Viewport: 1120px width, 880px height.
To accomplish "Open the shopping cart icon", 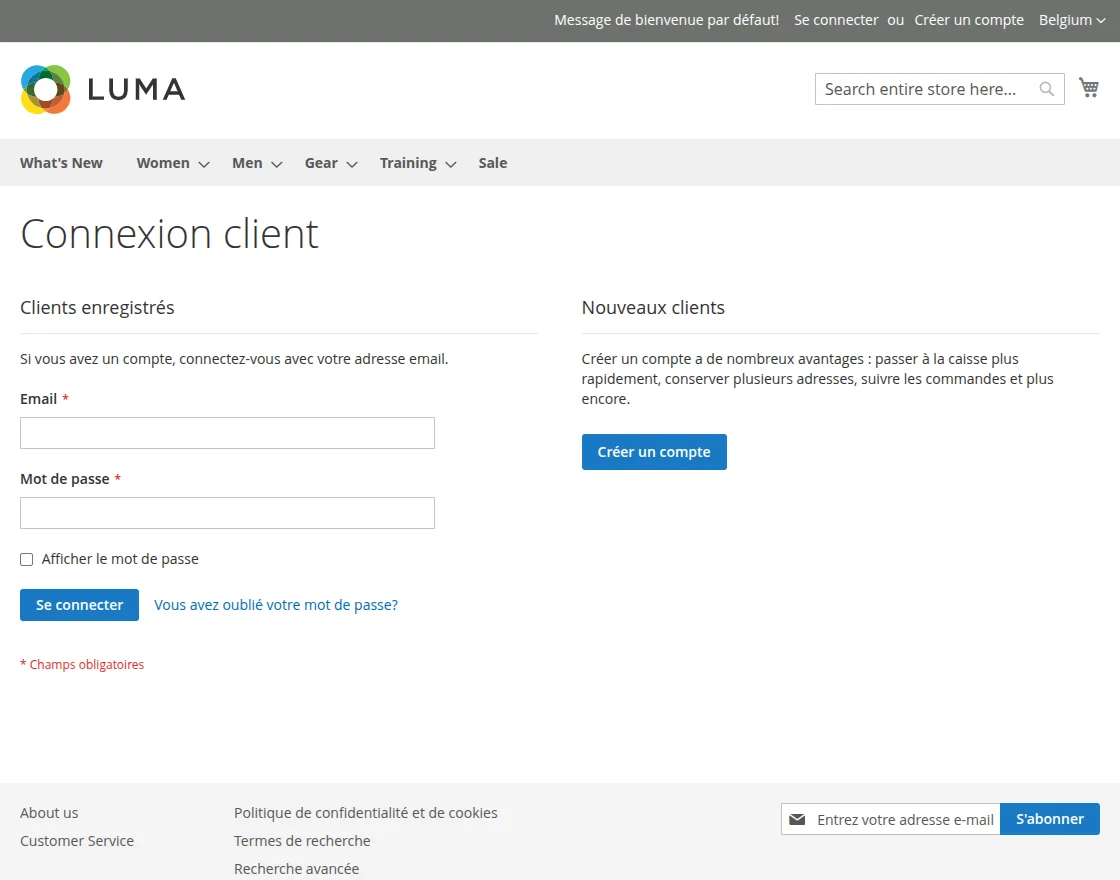I will click(1089, 87).
